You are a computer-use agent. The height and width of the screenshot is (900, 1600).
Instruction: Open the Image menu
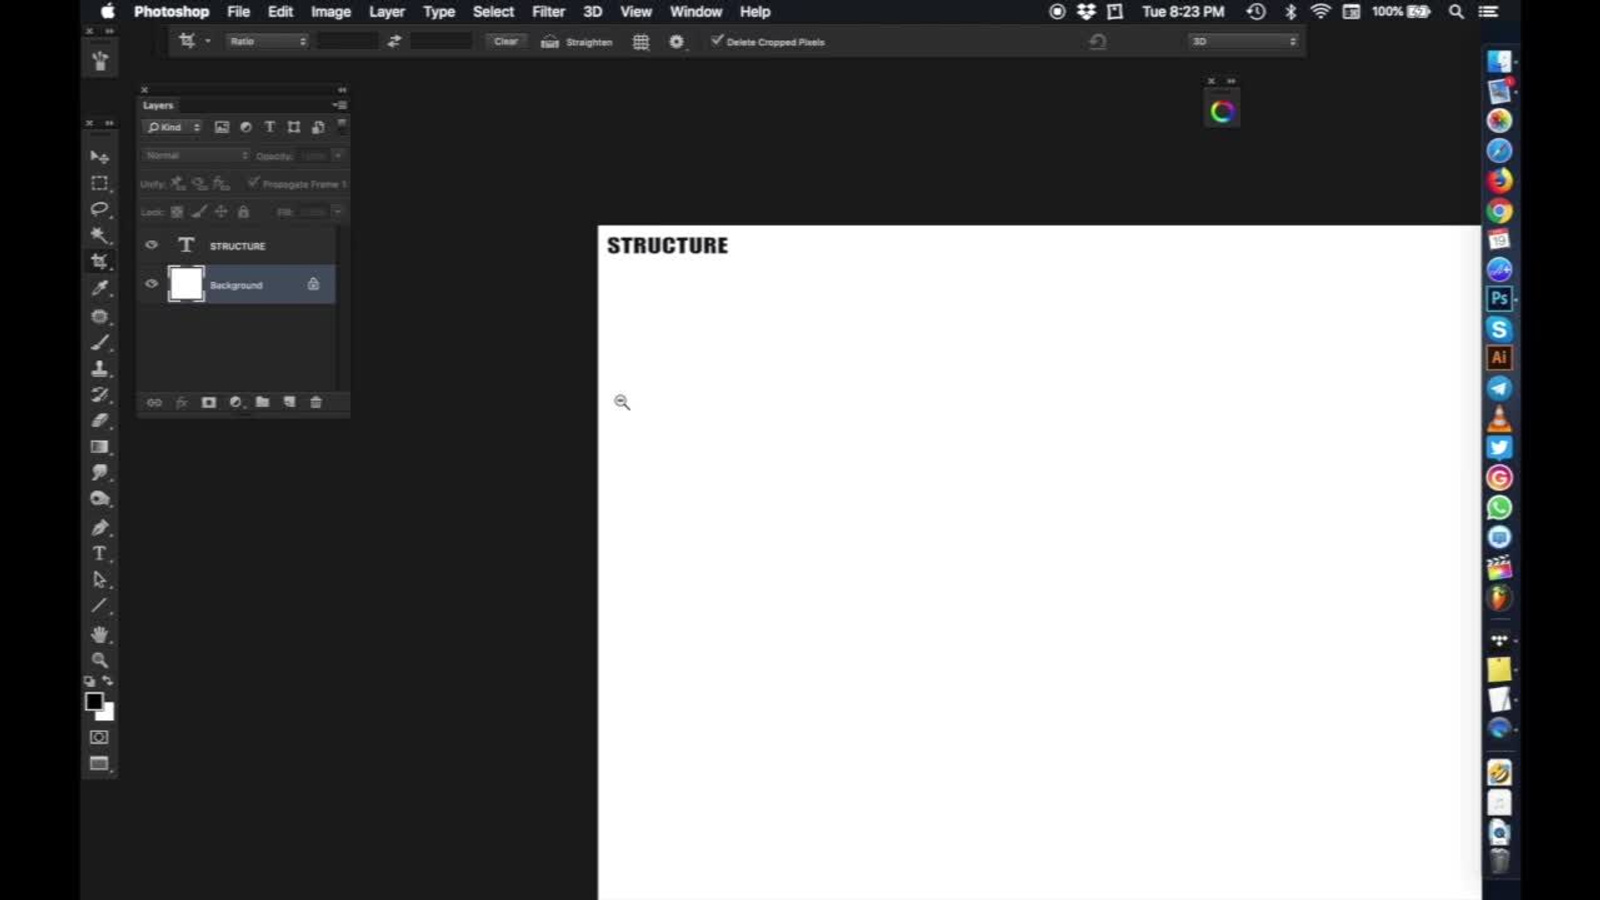point(331,12)
